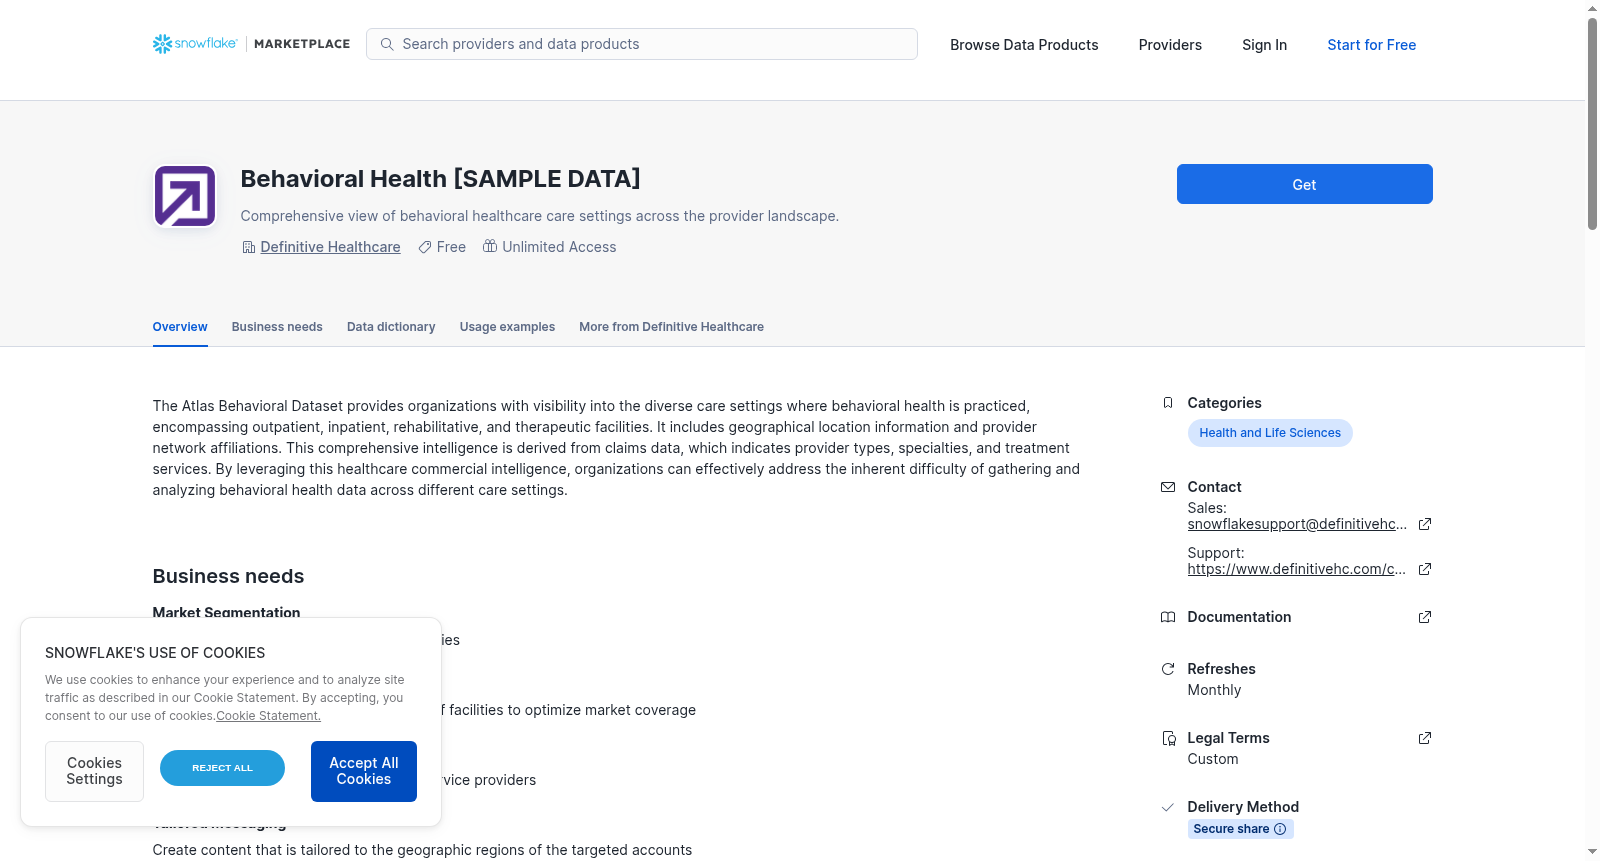The image size is (1600, 861).
Task: Click the MARKETPLACE wordmark
Action: click(302, 44)
